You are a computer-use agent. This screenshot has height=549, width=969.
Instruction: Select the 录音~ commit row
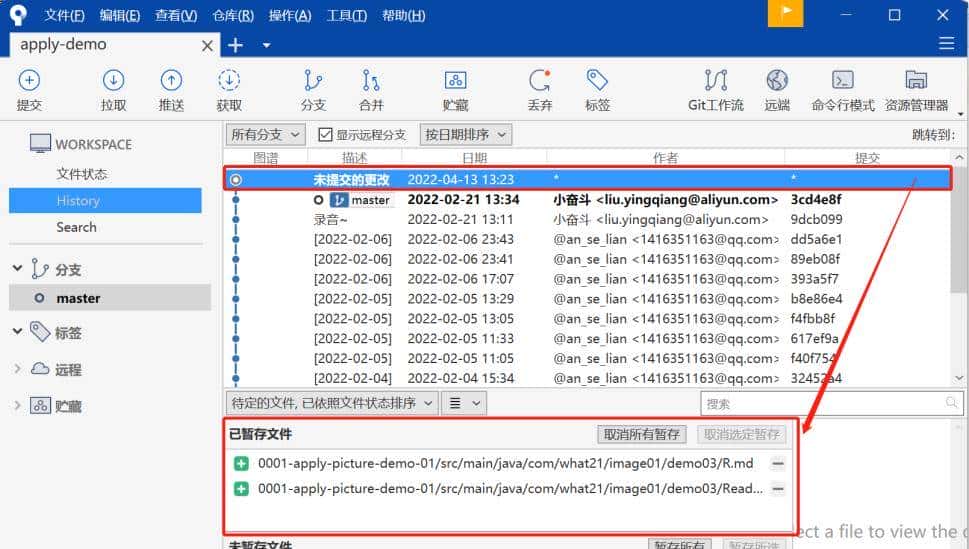(587, 219)
